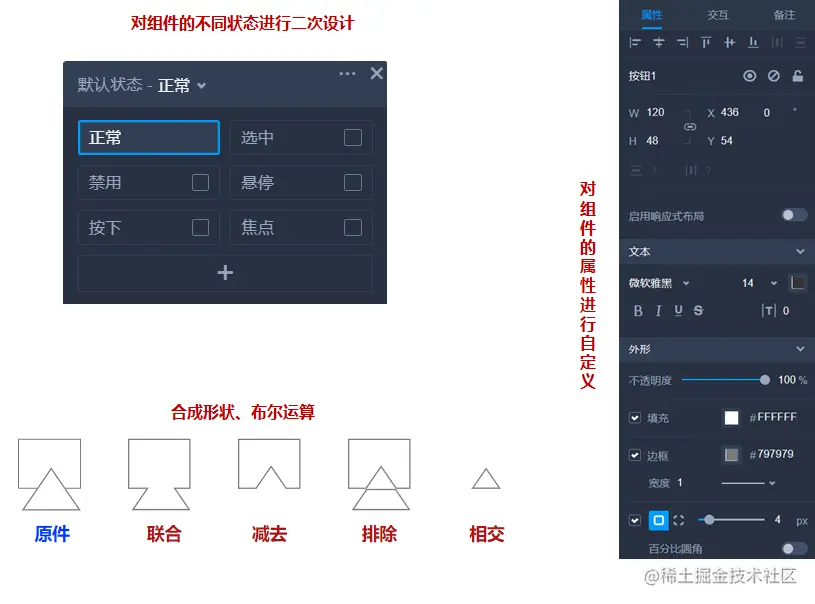
Task: Click the align top icon
Action: [x=706, y=43]
